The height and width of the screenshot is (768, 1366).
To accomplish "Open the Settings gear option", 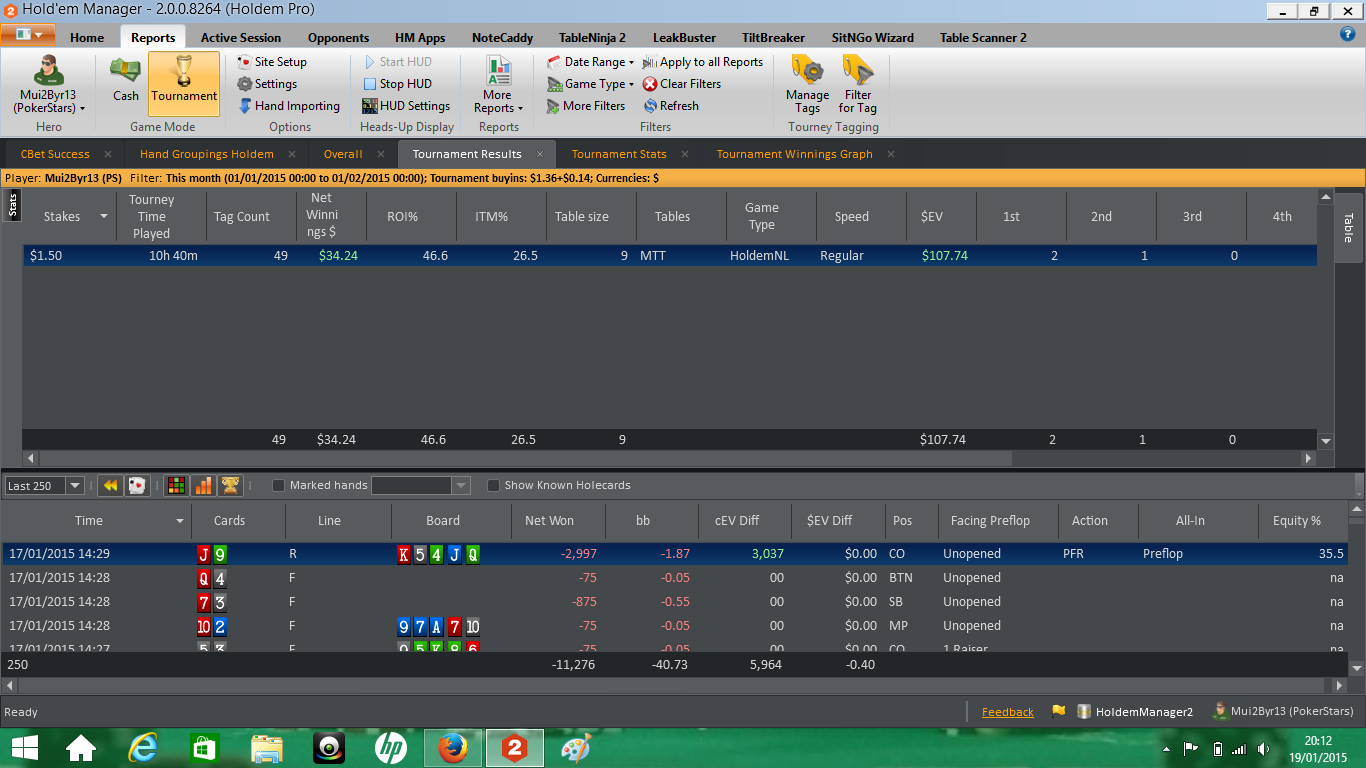I will point(267,84).
